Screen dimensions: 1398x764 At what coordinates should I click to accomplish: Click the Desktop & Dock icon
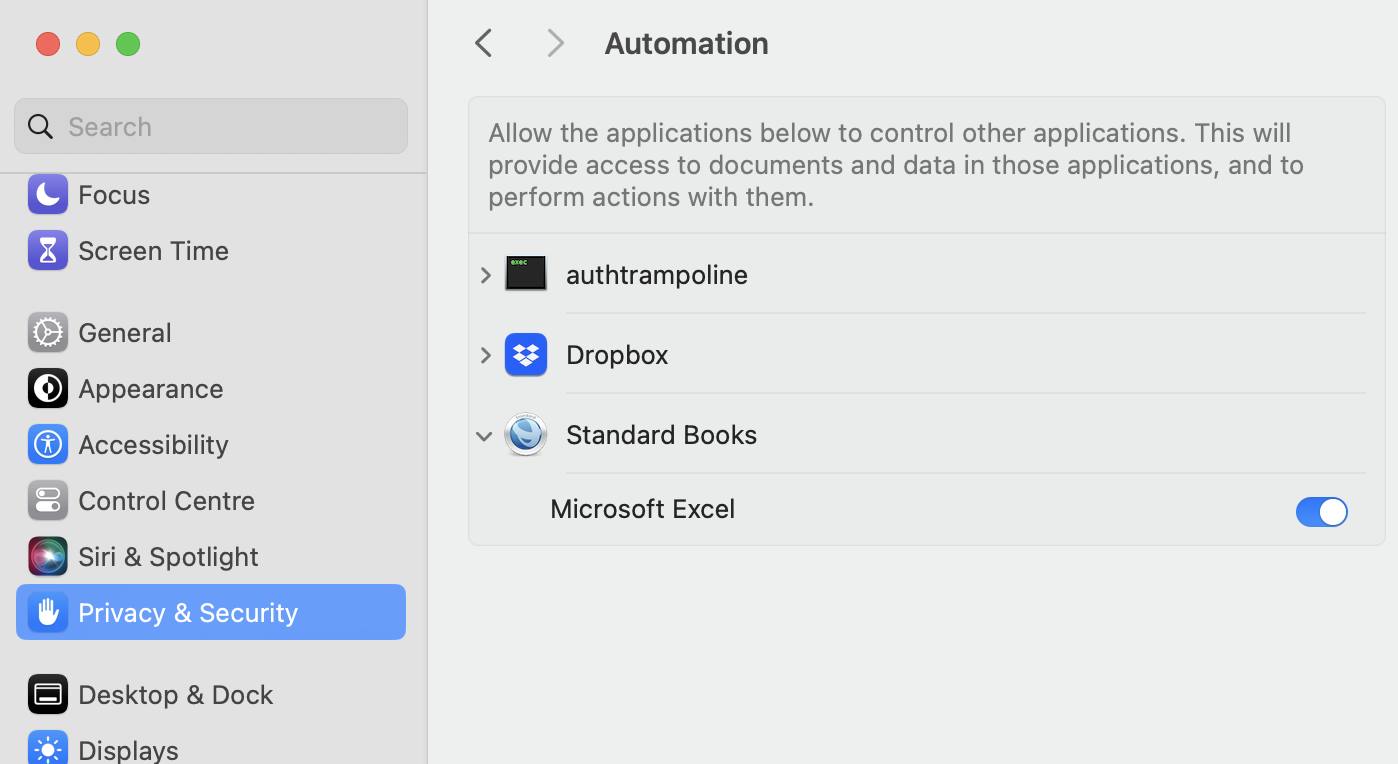pos(47,694)
